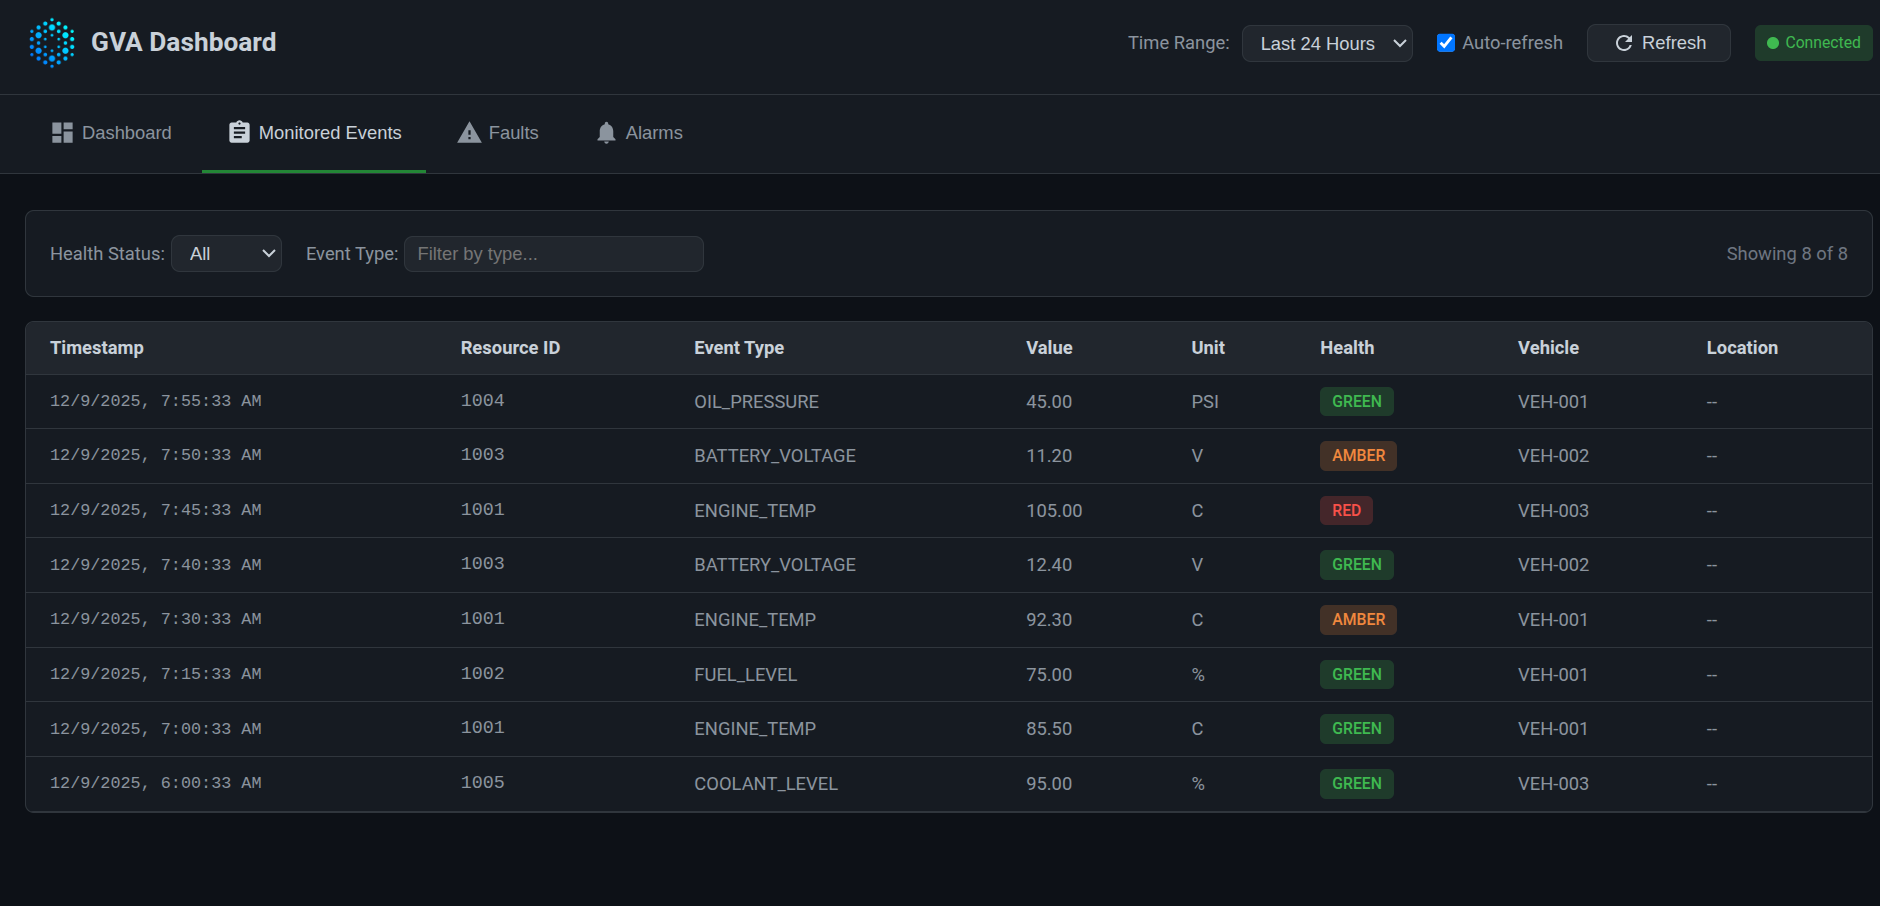Expand the Health Status filter dropdown

pyautogui.click(x=227, y=254)
